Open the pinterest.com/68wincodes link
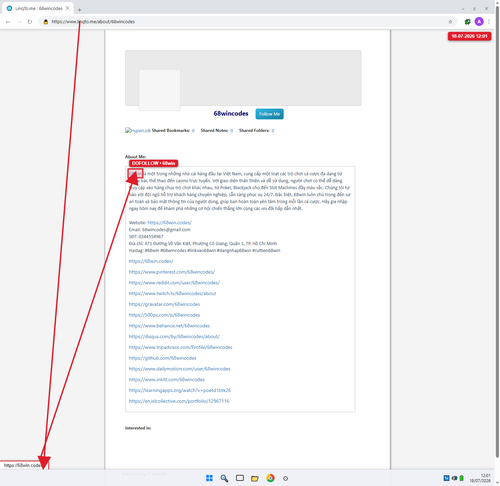 point(172,272)
